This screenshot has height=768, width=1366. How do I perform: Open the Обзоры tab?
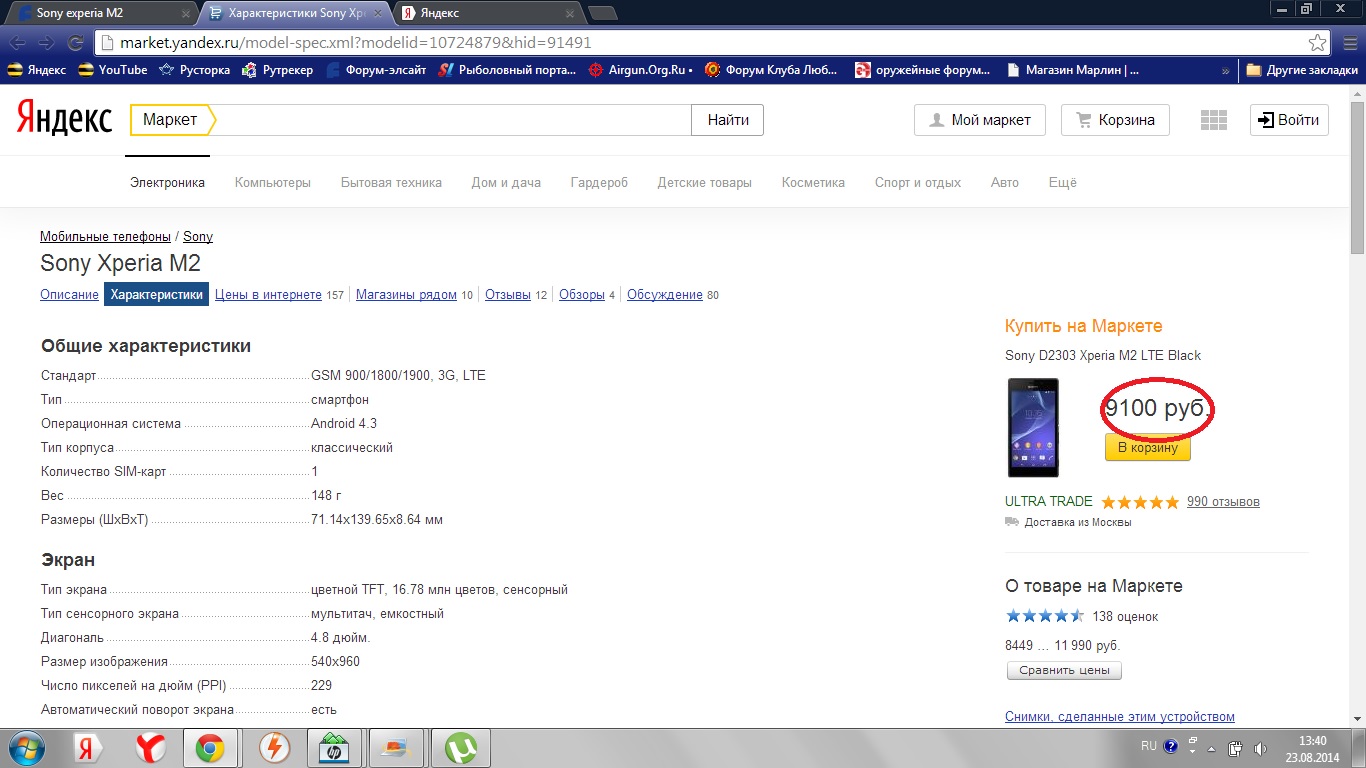[582, 295]
